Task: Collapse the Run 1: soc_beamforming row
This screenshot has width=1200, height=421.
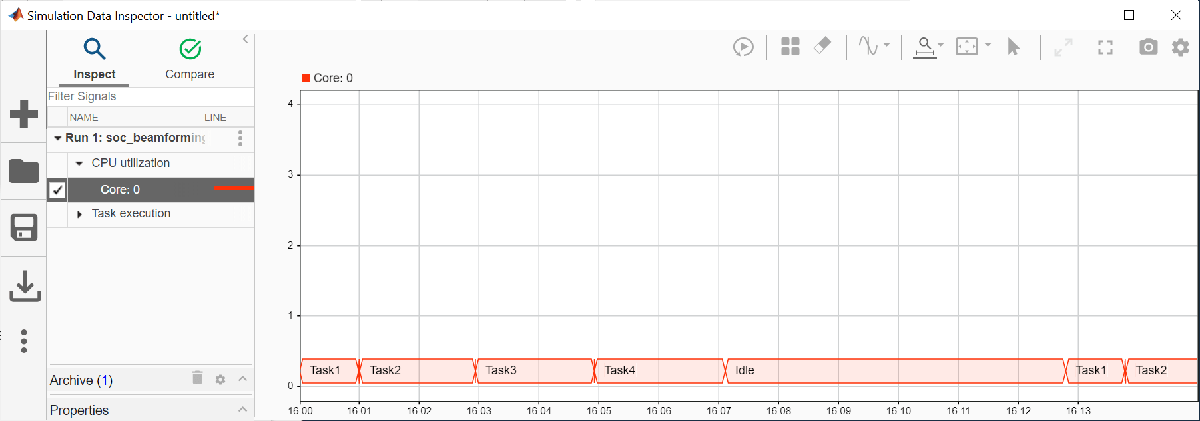Action: [x=58, y=138]
